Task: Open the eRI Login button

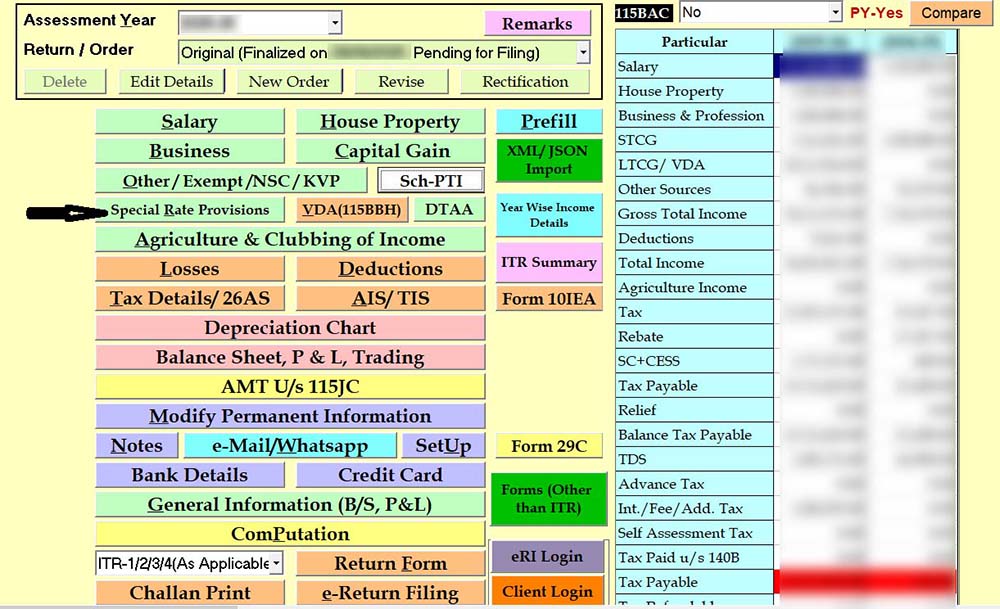Action: (x=548, y=556)
